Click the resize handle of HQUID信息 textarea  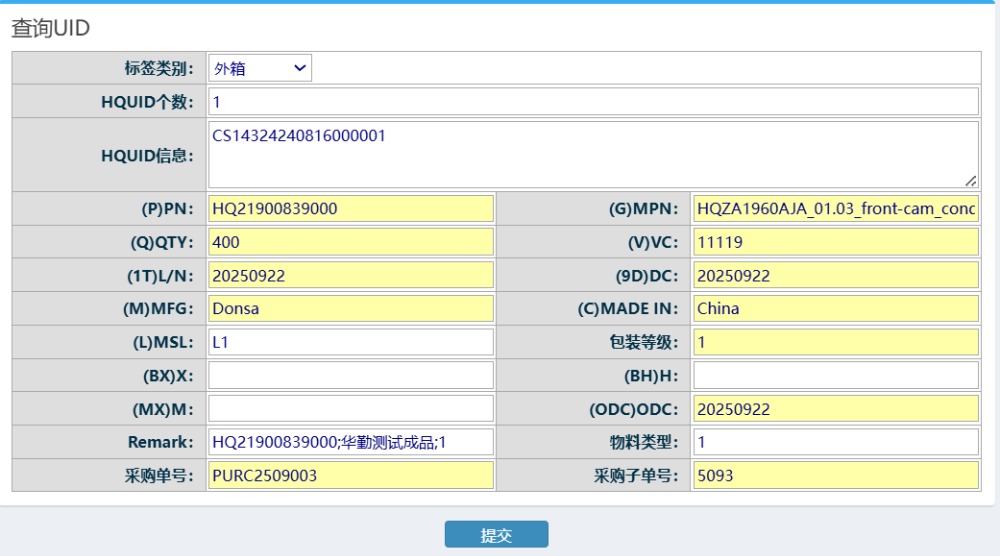(971, 181)
